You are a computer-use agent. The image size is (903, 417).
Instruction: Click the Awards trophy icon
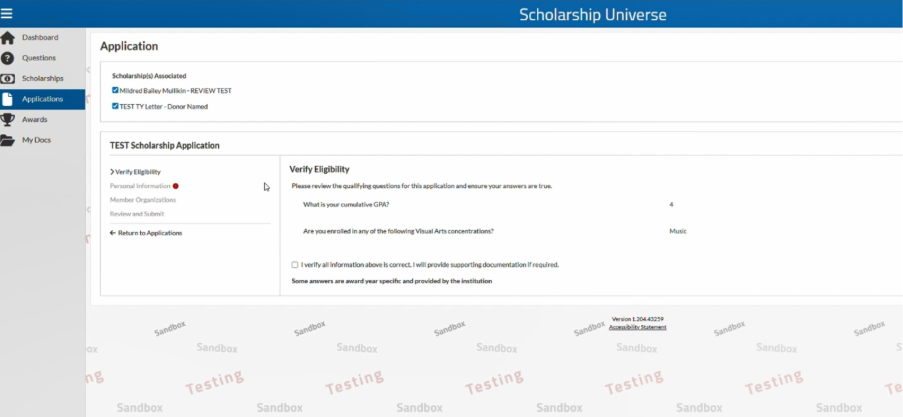7,120
